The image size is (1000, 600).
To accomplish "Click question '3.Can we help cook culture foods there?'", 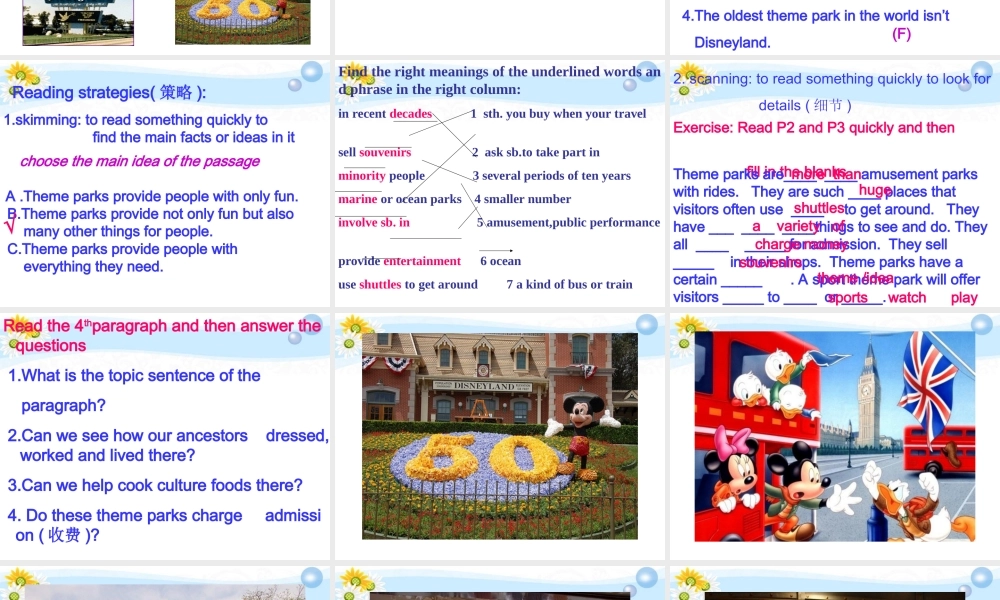I will (x=155, y=485).
